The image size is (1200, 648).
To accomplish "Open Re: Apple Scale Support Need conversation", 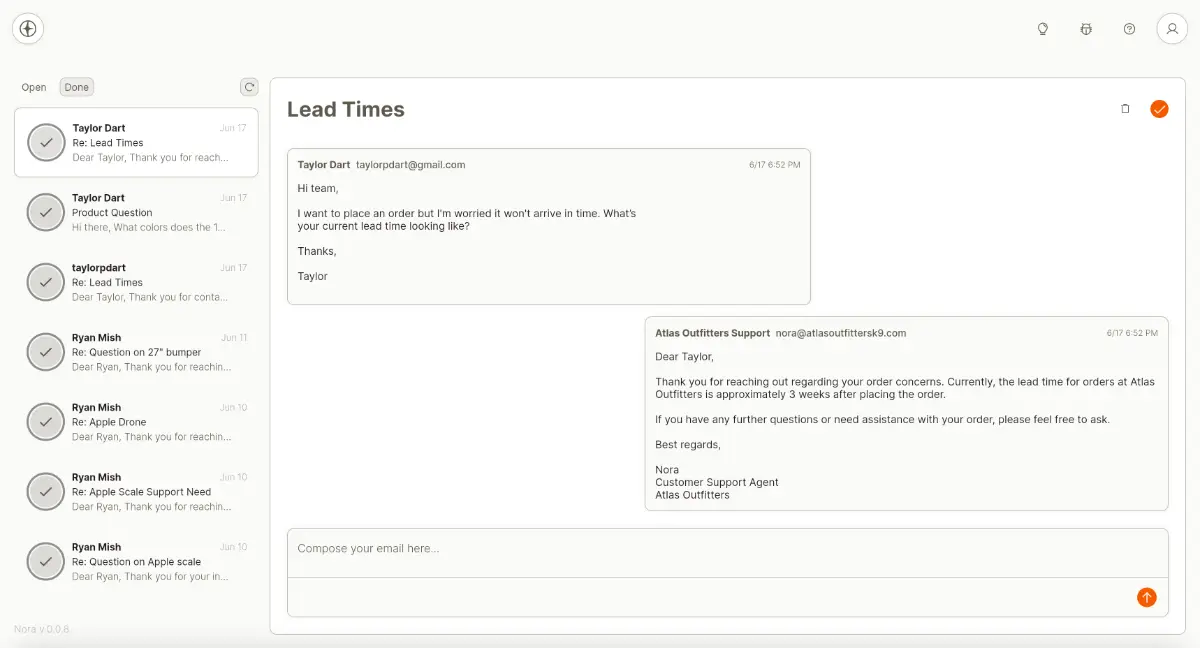I will 150,492.
